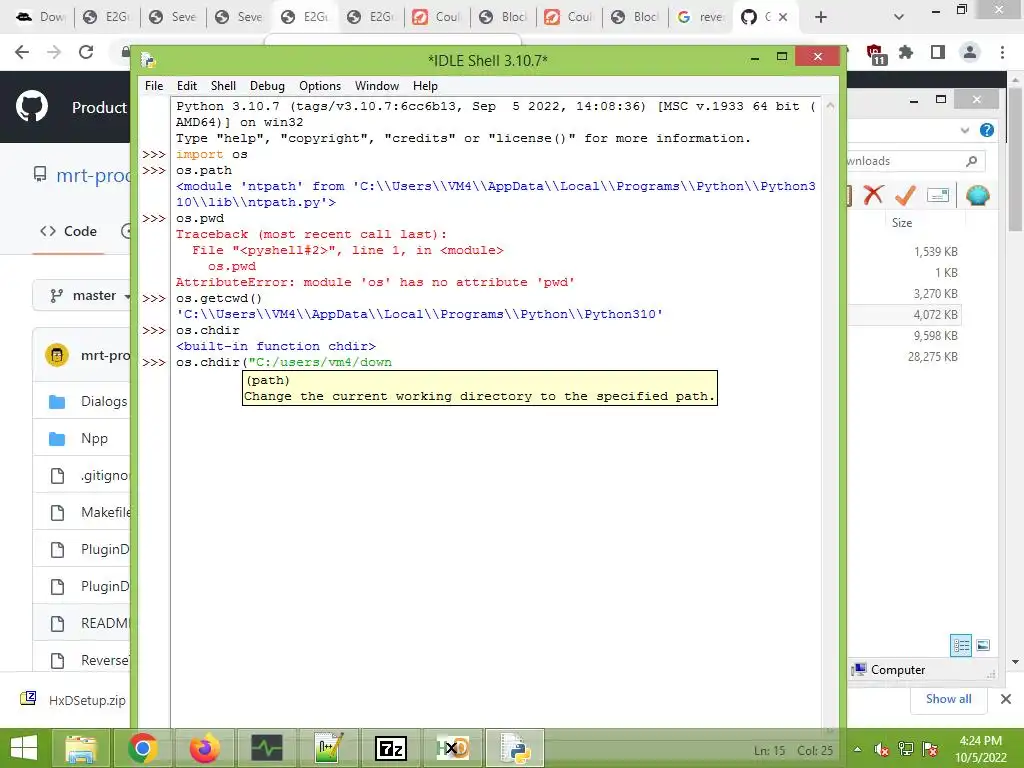Switch to the first 'Seve' tab
This screenshot has width=1024, height=768.
[172, 17]
